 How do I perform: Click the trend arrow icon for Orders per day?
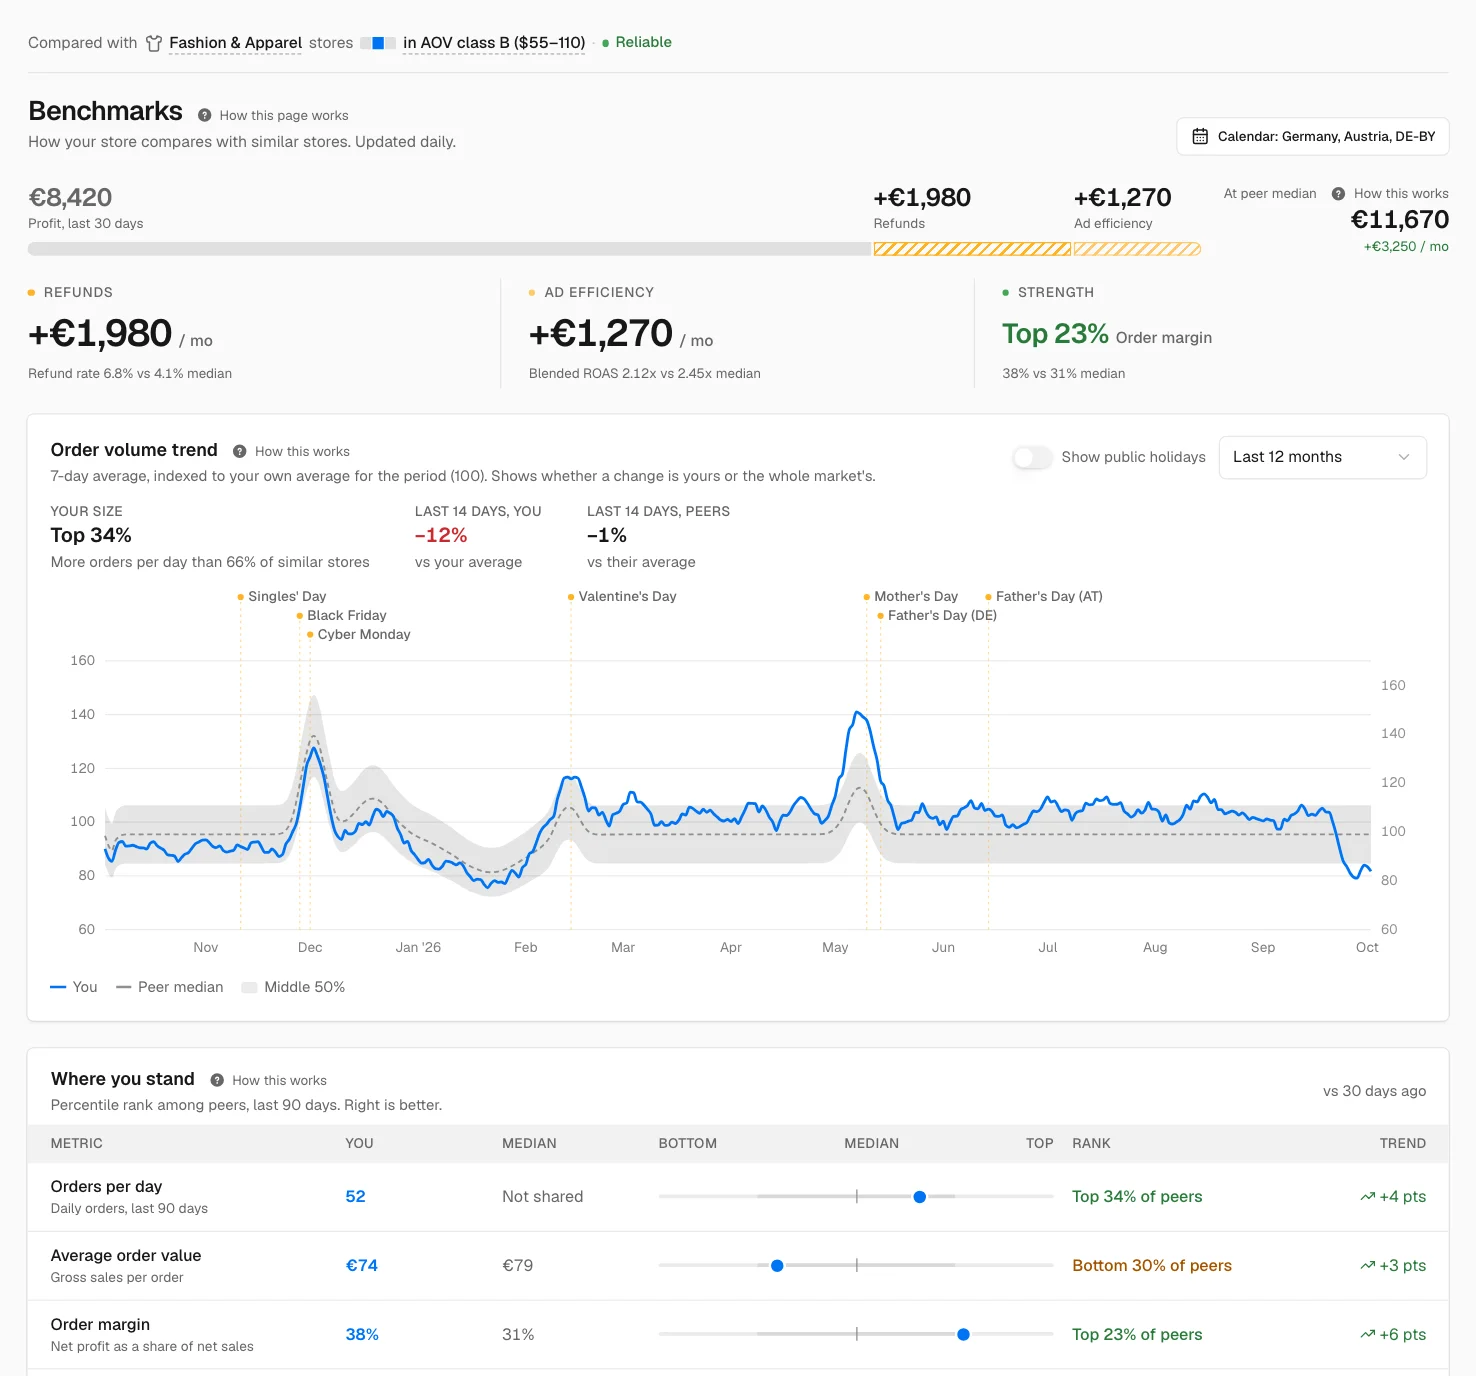click(1367, 1197)
